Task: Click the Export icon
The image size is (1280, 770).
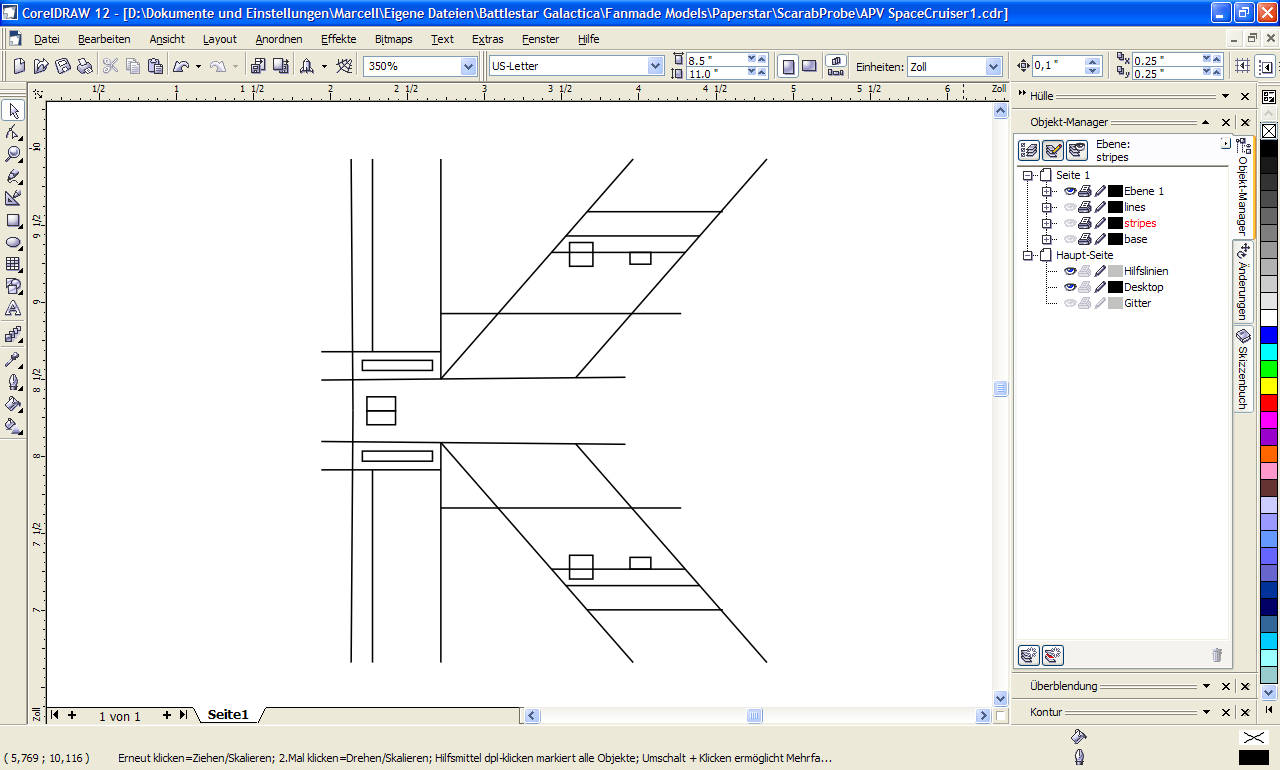Action: click(279, 66)
